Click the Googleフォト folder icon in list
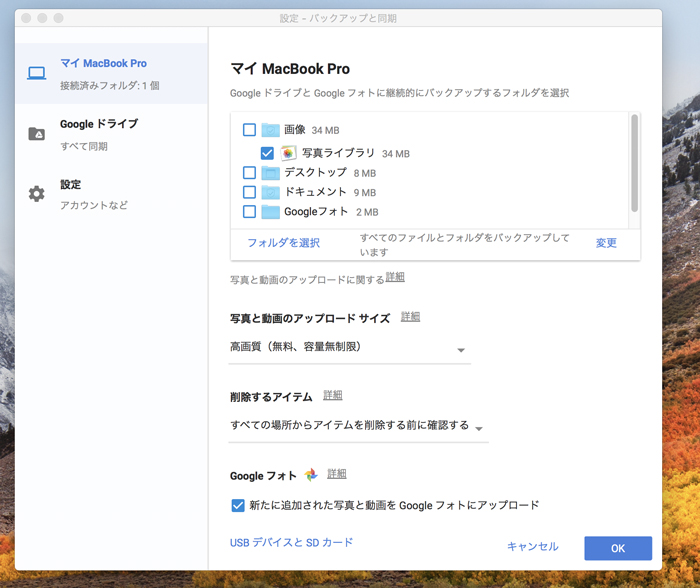 click(x=270, y=212)
